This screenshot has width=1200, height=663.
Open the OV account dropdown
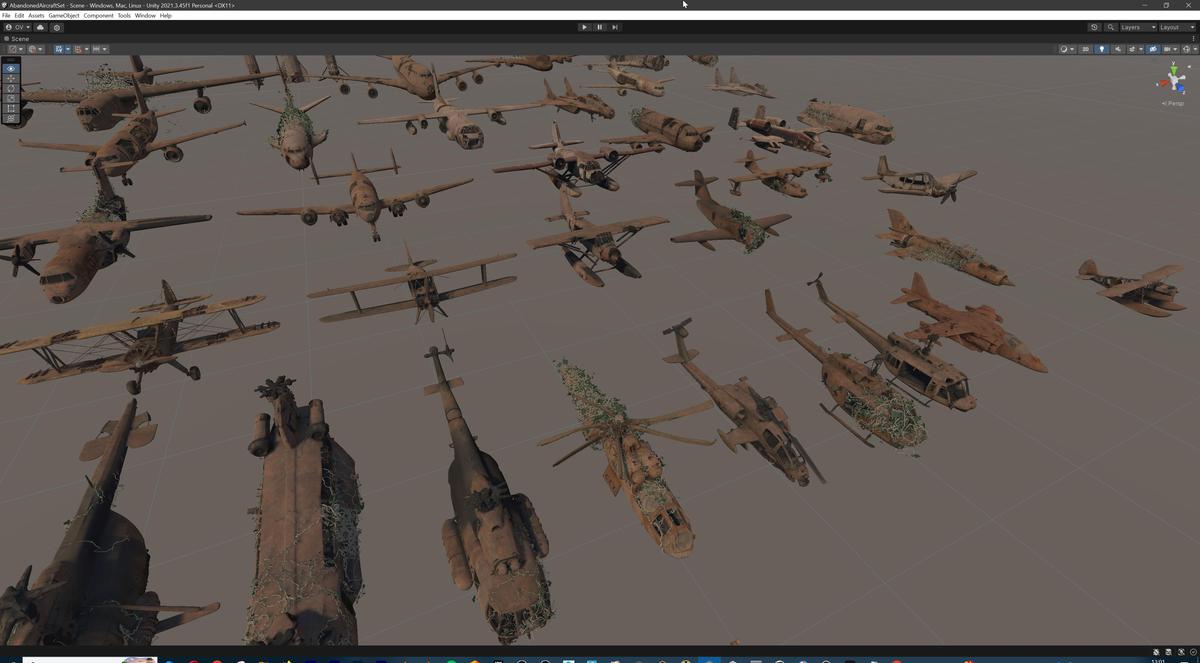pyautogui.click(x=17, y=27)
